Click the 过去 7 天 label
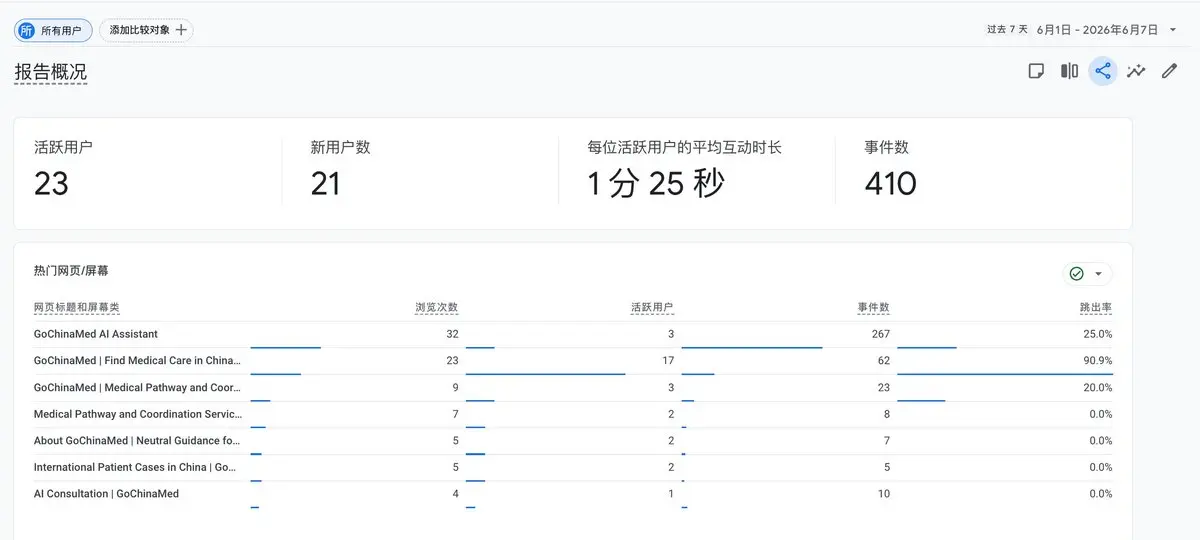 [x=1007, y=30]
